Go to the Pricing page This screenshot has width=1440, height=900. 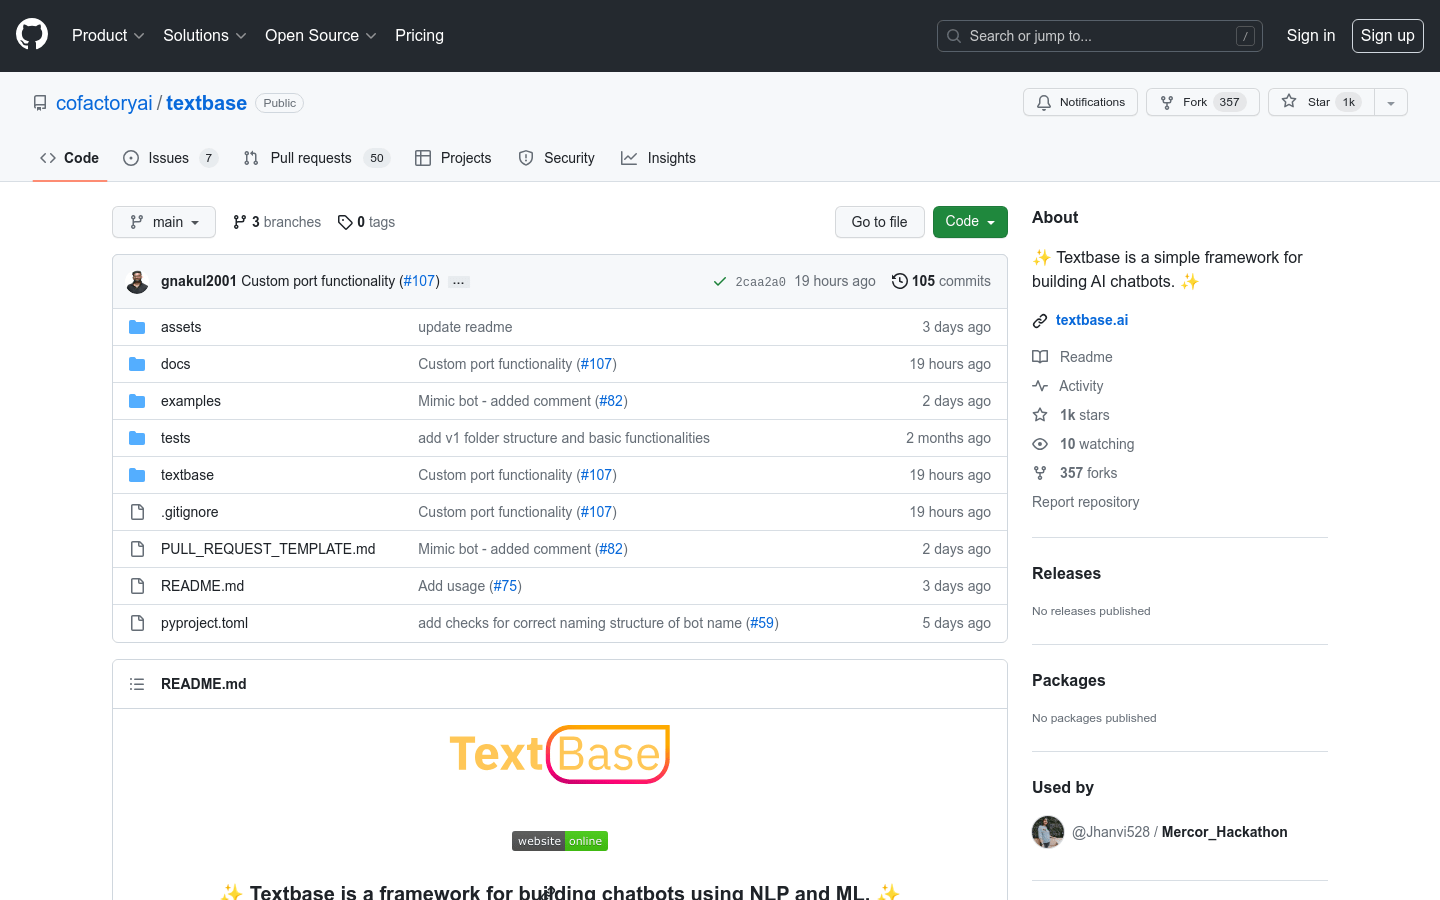419,35
